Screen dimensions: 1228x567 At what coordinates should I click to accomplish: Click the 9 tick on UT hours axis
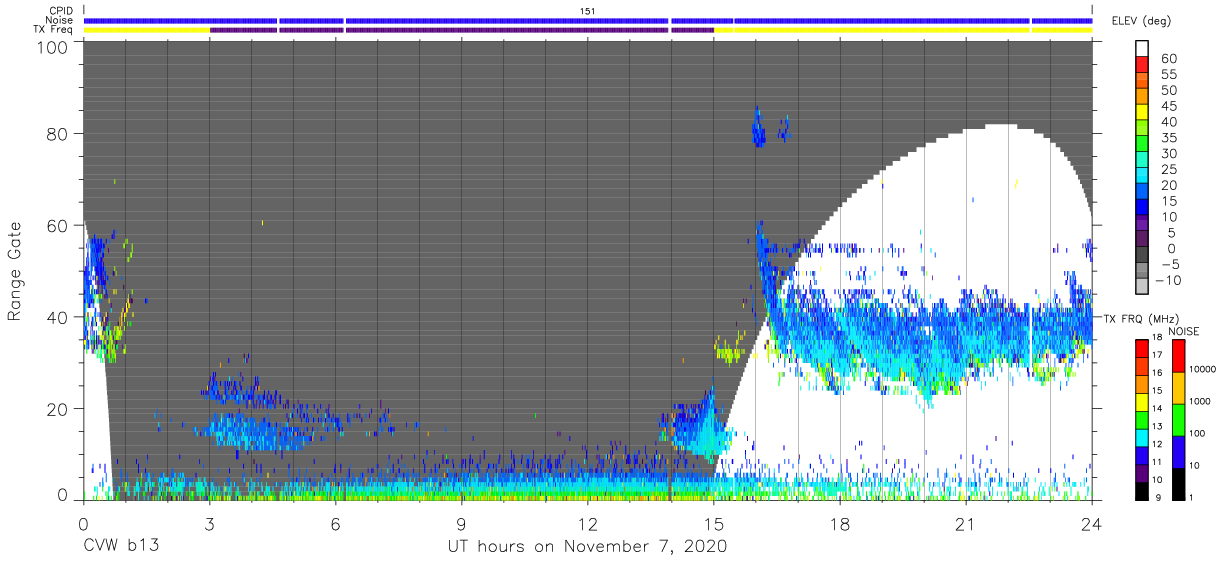coord(461,523)
